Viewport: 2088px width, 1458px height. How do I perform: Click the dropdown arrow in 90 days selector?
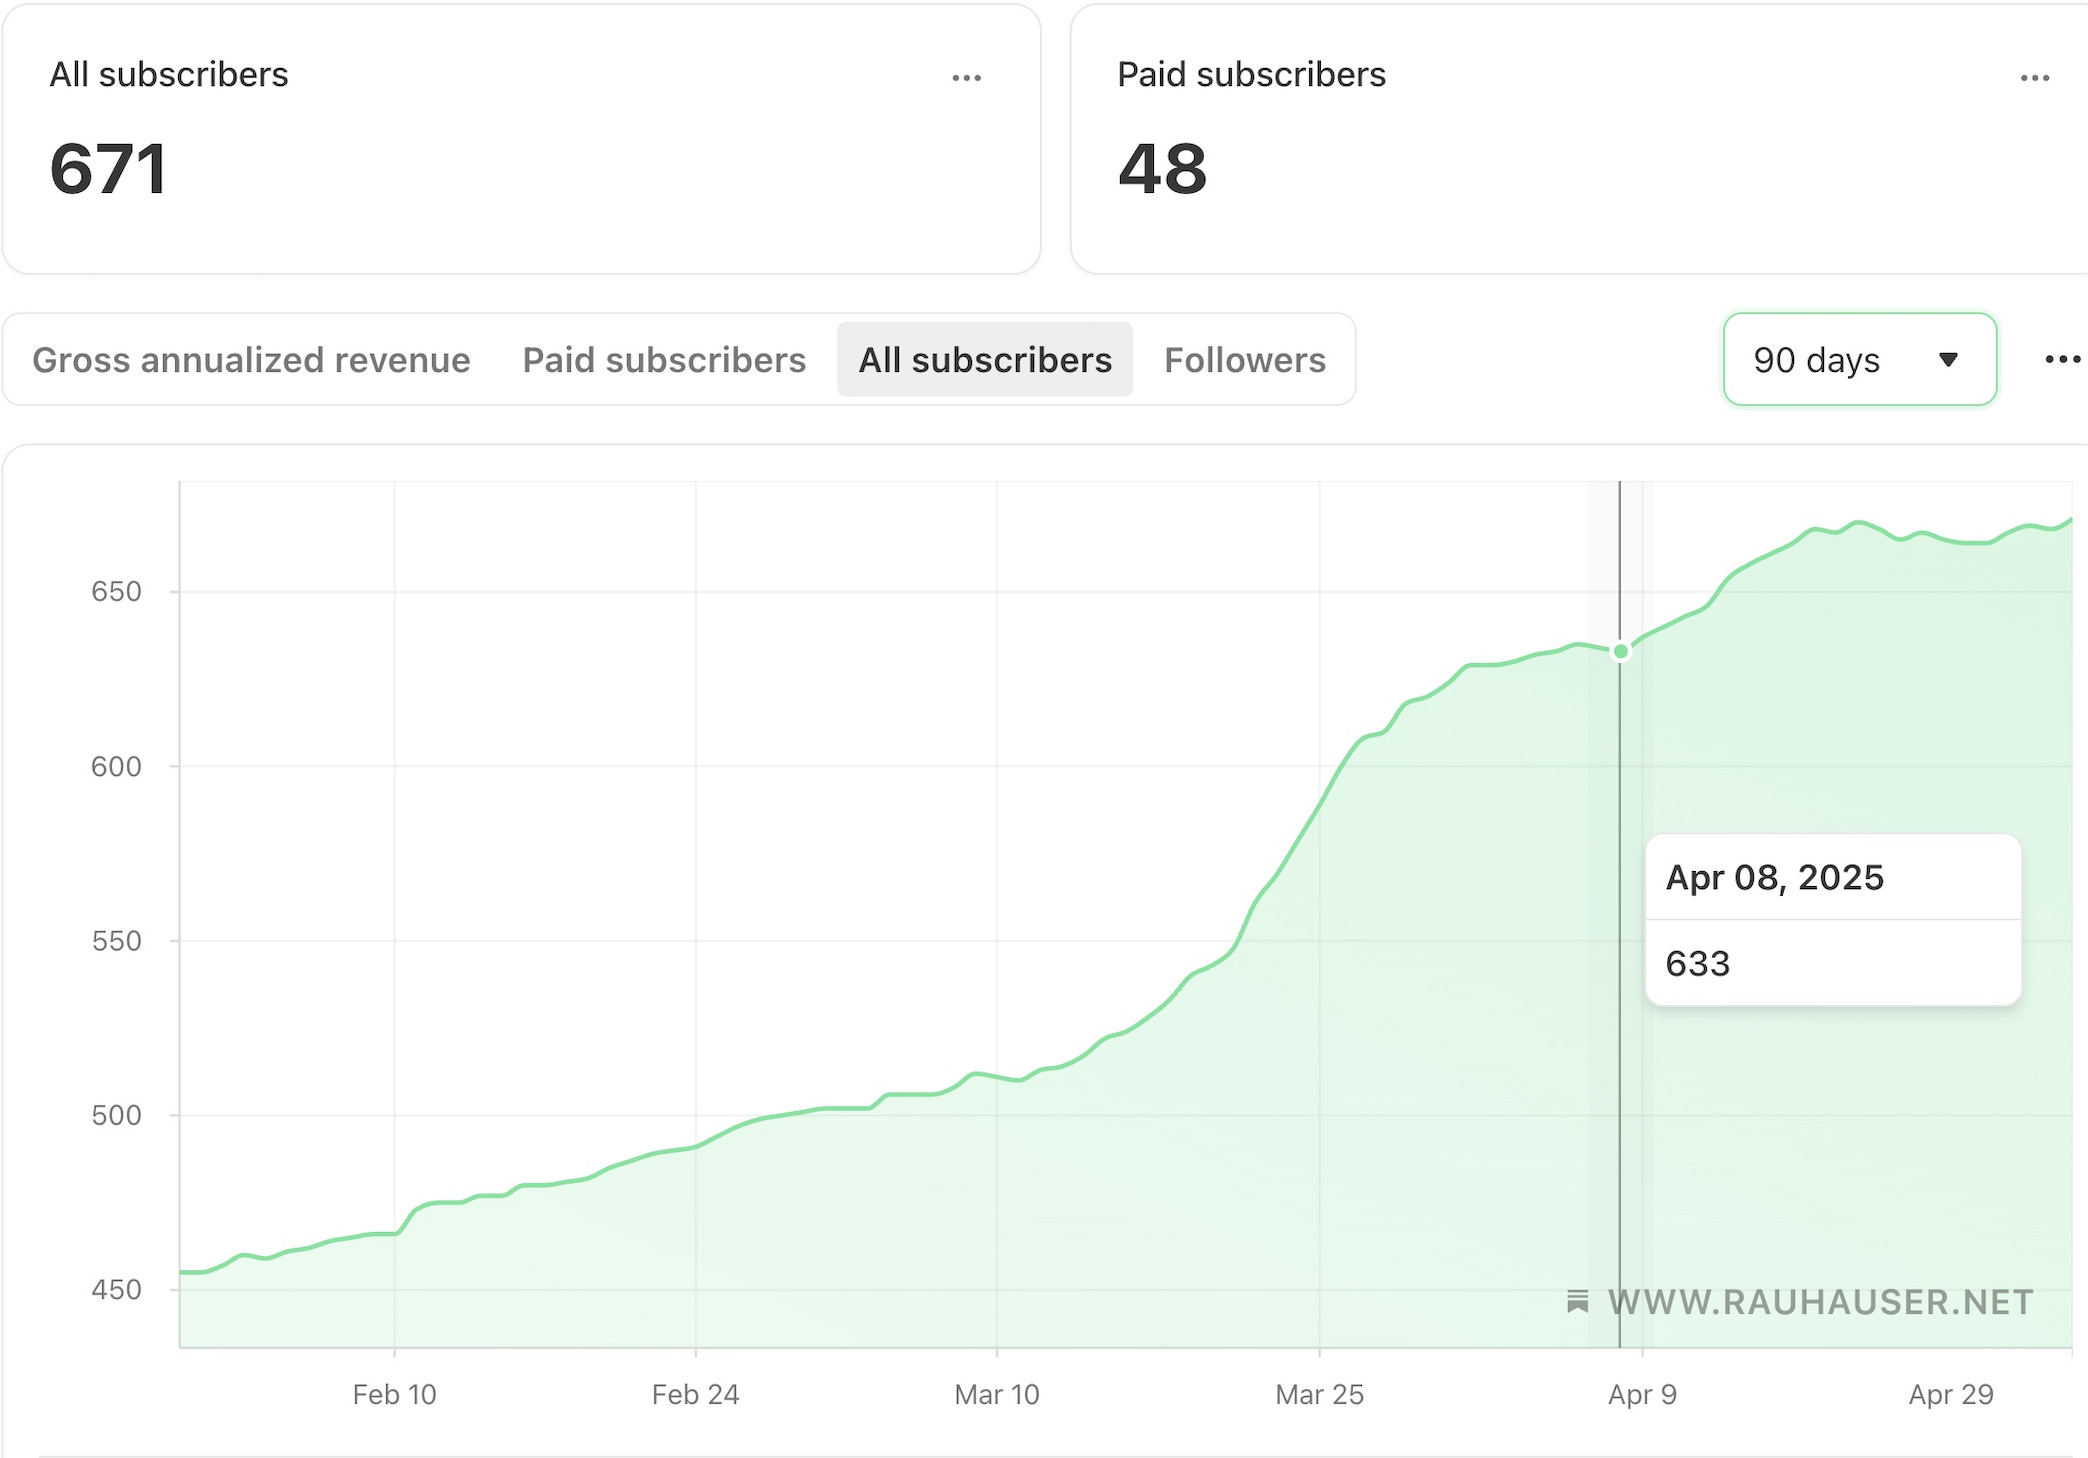click(x=1947, y=359)
